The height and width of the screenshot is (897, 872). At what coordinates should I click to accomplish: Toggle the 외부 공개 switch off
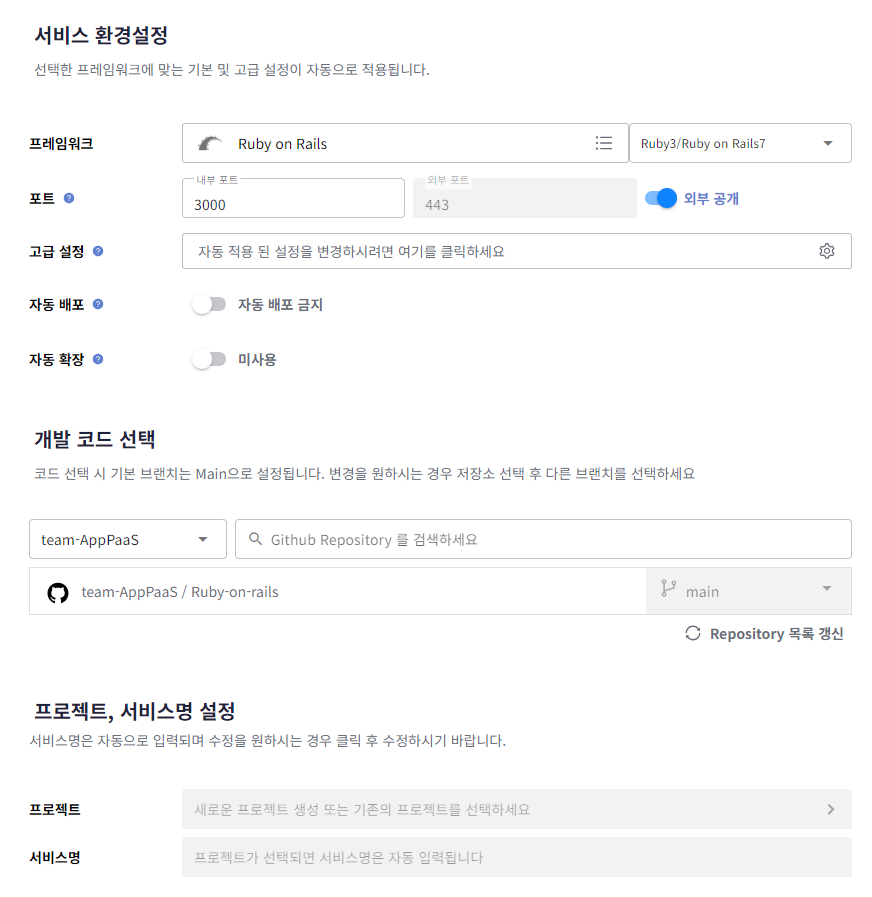pos(661,198)
